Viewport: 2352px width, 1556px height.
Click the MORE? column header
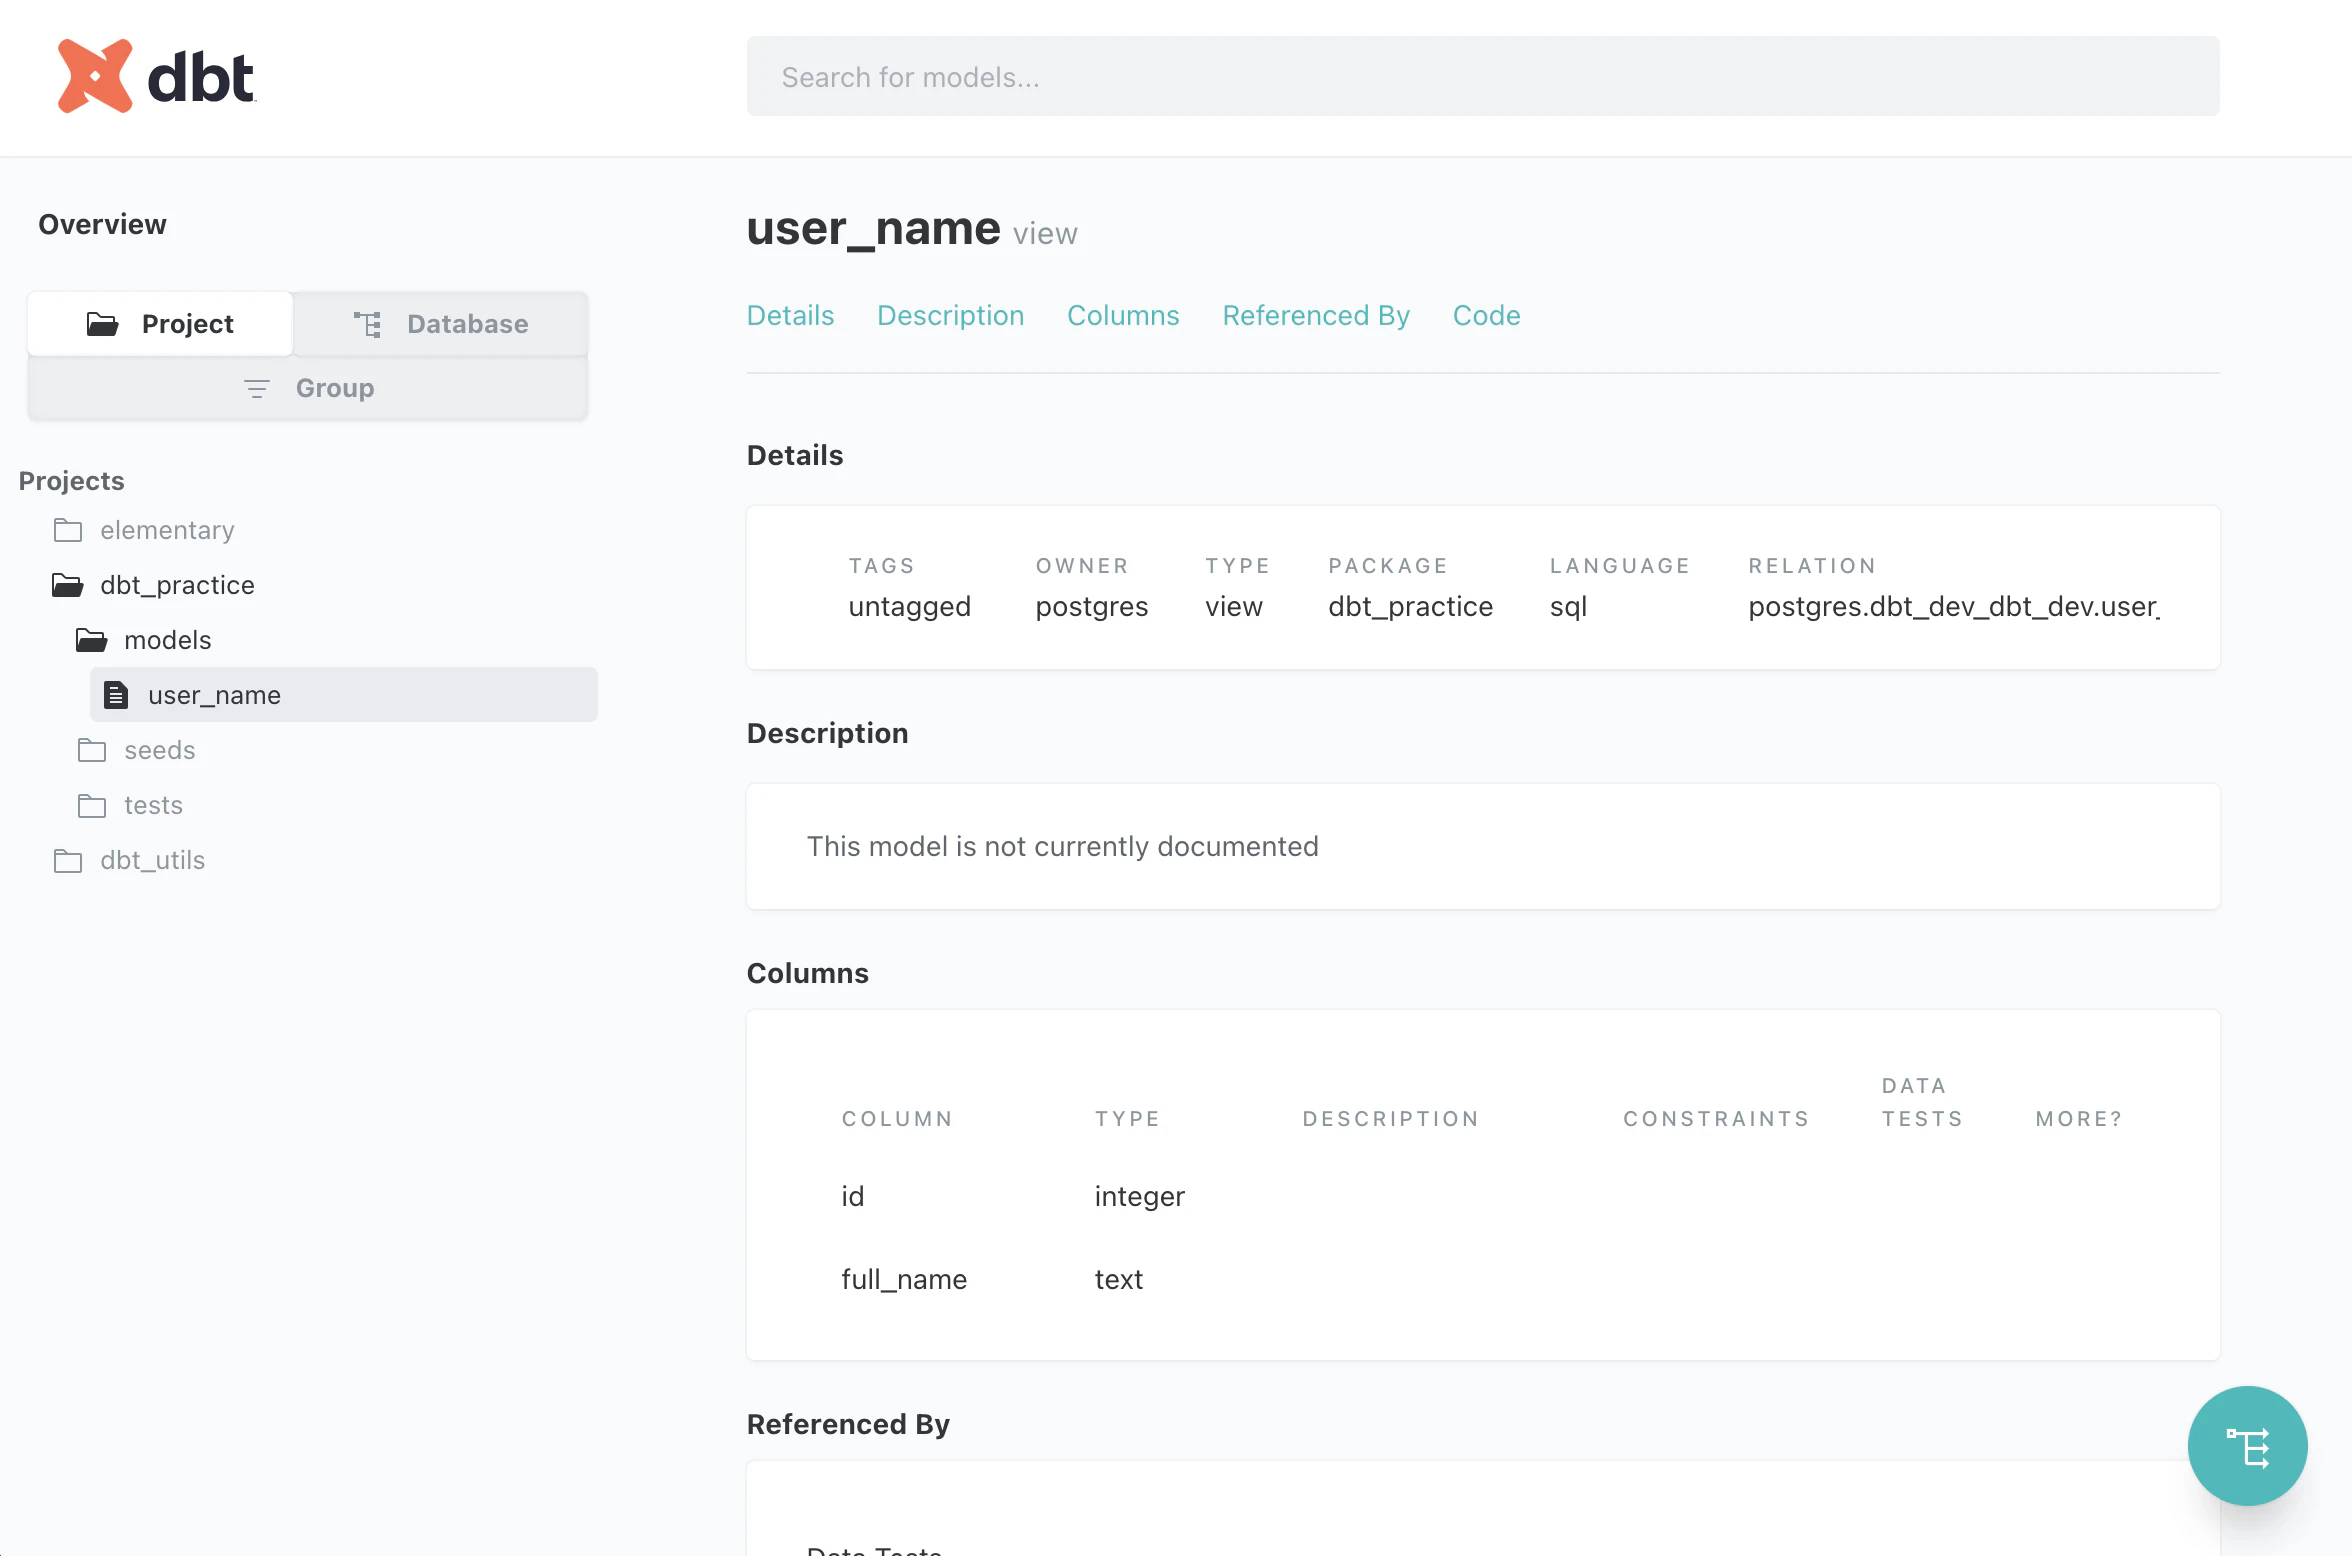2078,1119
